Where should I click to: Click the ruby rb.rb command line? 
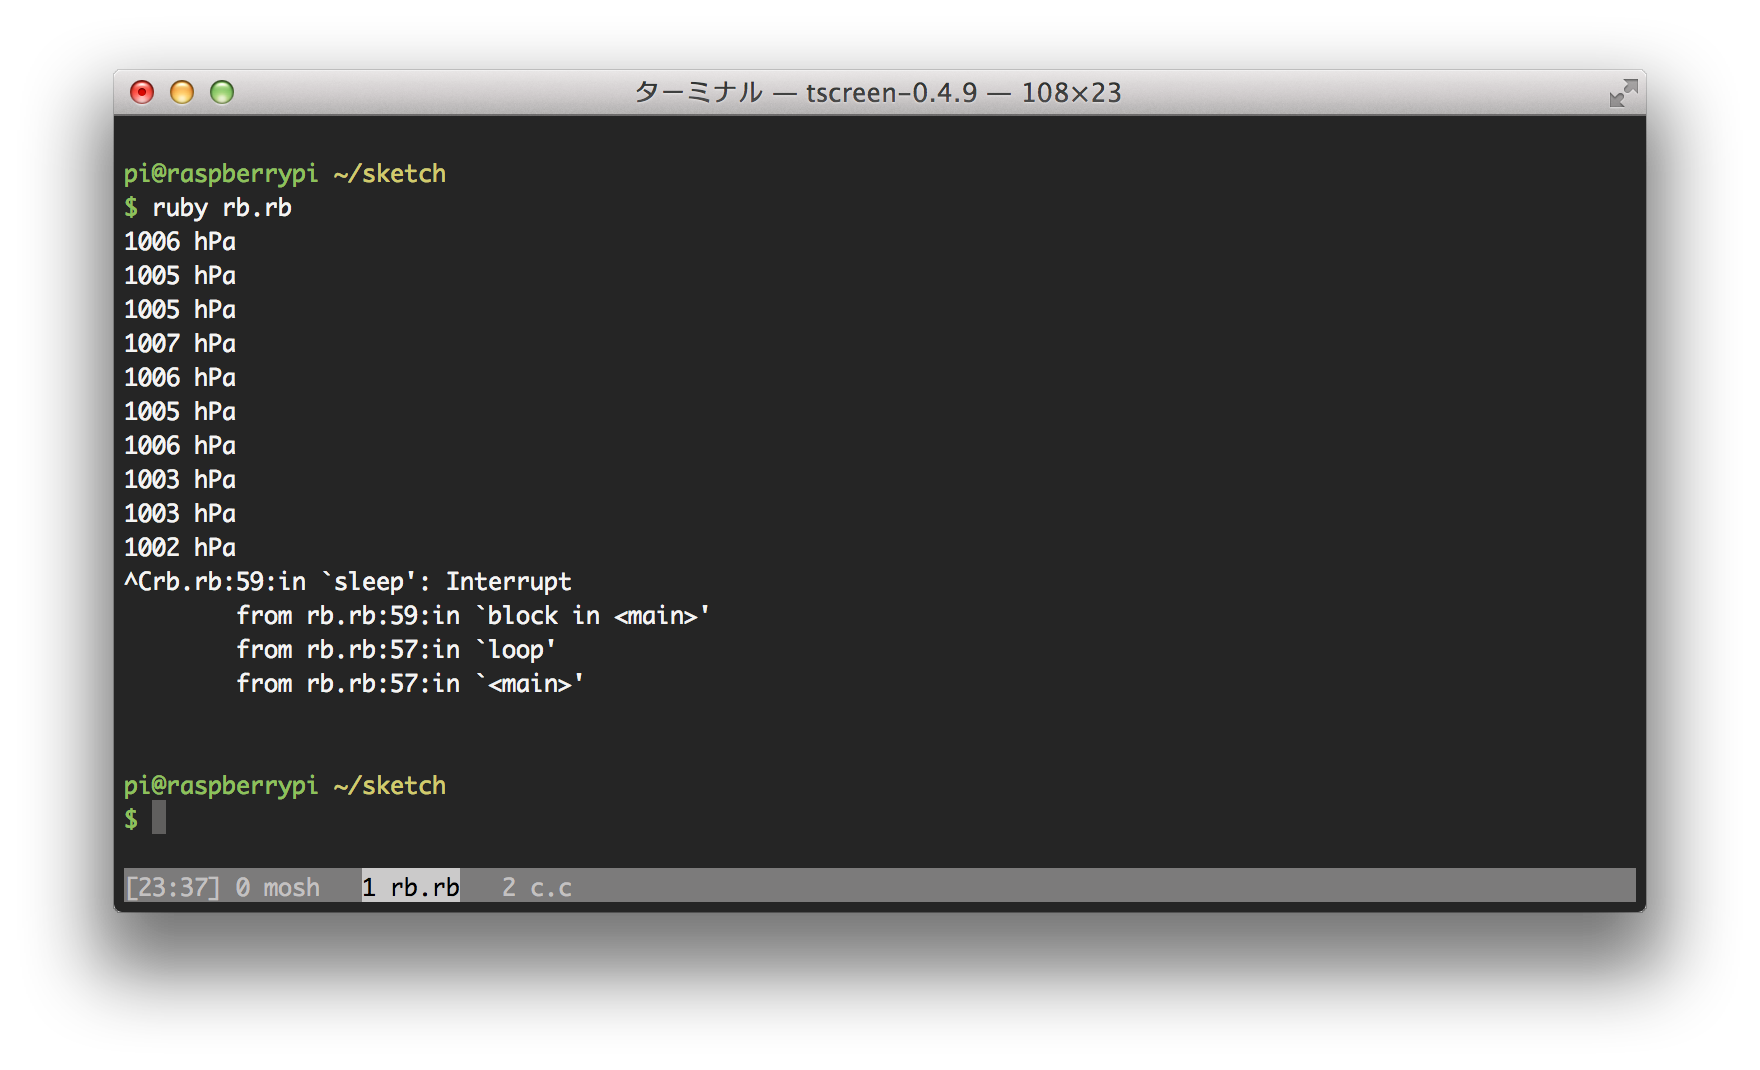221,208
